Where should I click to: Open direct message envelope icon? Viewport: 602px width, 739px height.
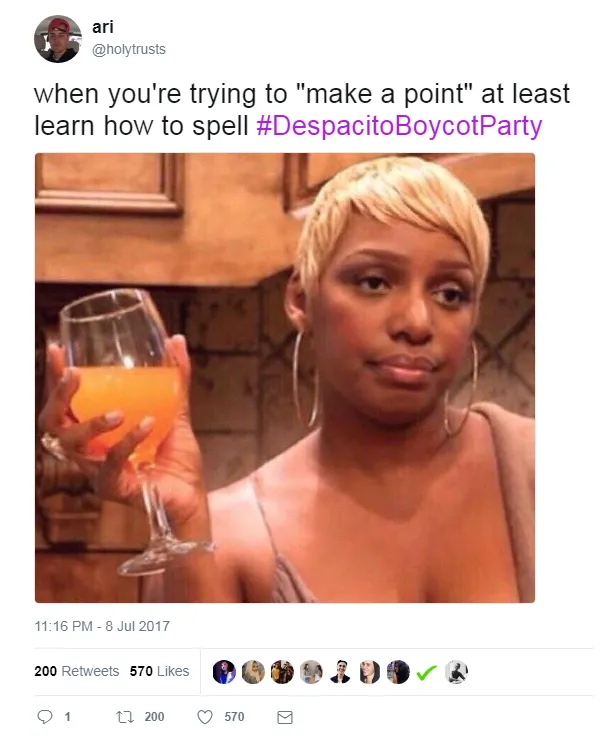(x=285, y=717)
